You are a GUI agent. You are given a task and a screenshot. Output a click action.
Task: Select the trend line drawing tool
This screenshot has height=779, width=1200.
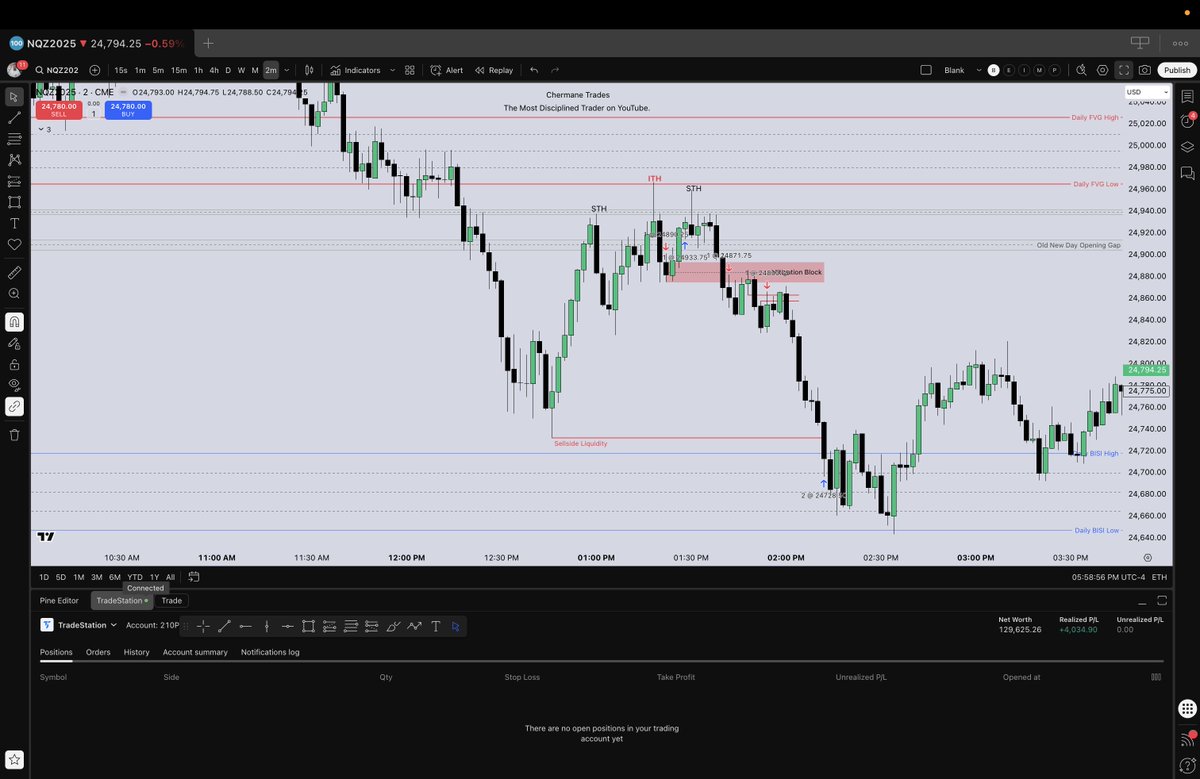tap(14, 118)
